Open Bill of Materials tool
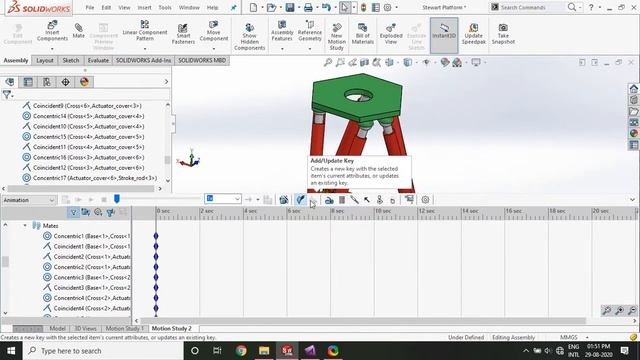Image resolution: width=640 pixels, height=360 pixels. click(x=362, y=33)
